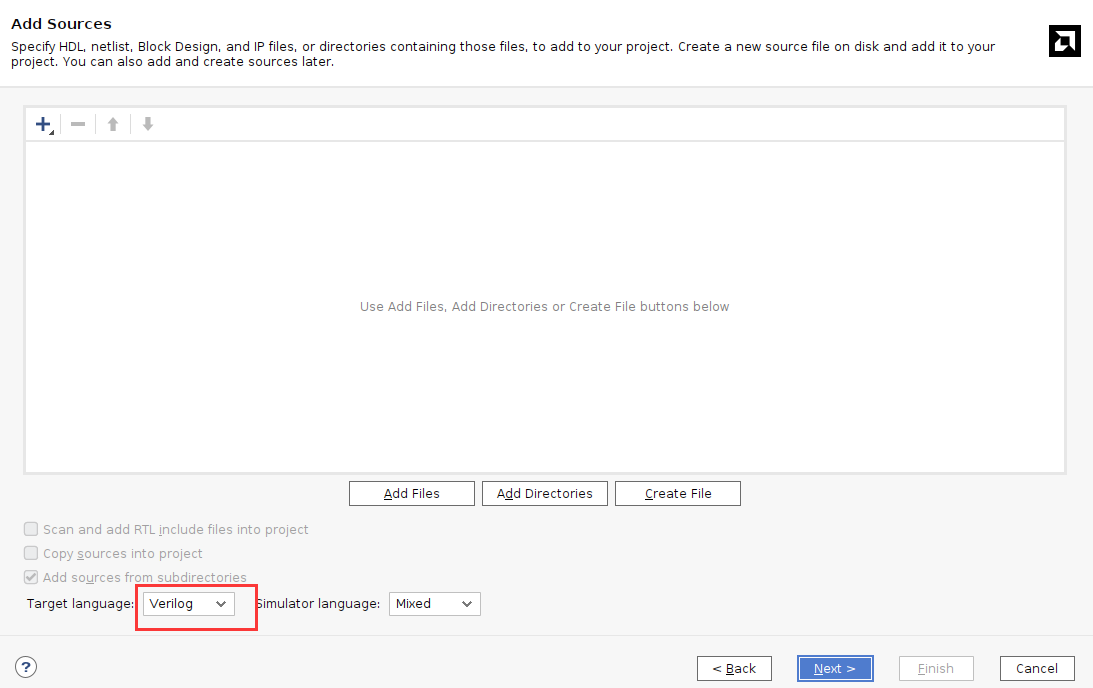Click the Add Directories button
Screen dimensions: 1093x688
(544, 494)
